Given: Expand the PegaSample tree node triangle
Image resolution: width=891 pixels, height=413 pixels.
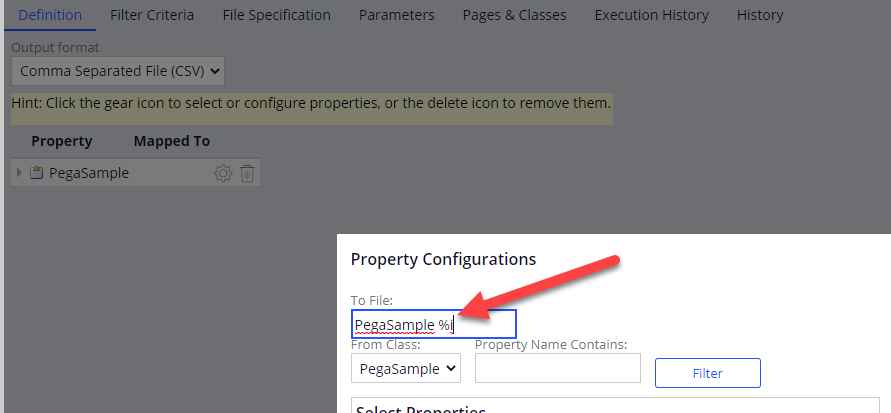Looking at the screenshot, I should coord(19,173).
